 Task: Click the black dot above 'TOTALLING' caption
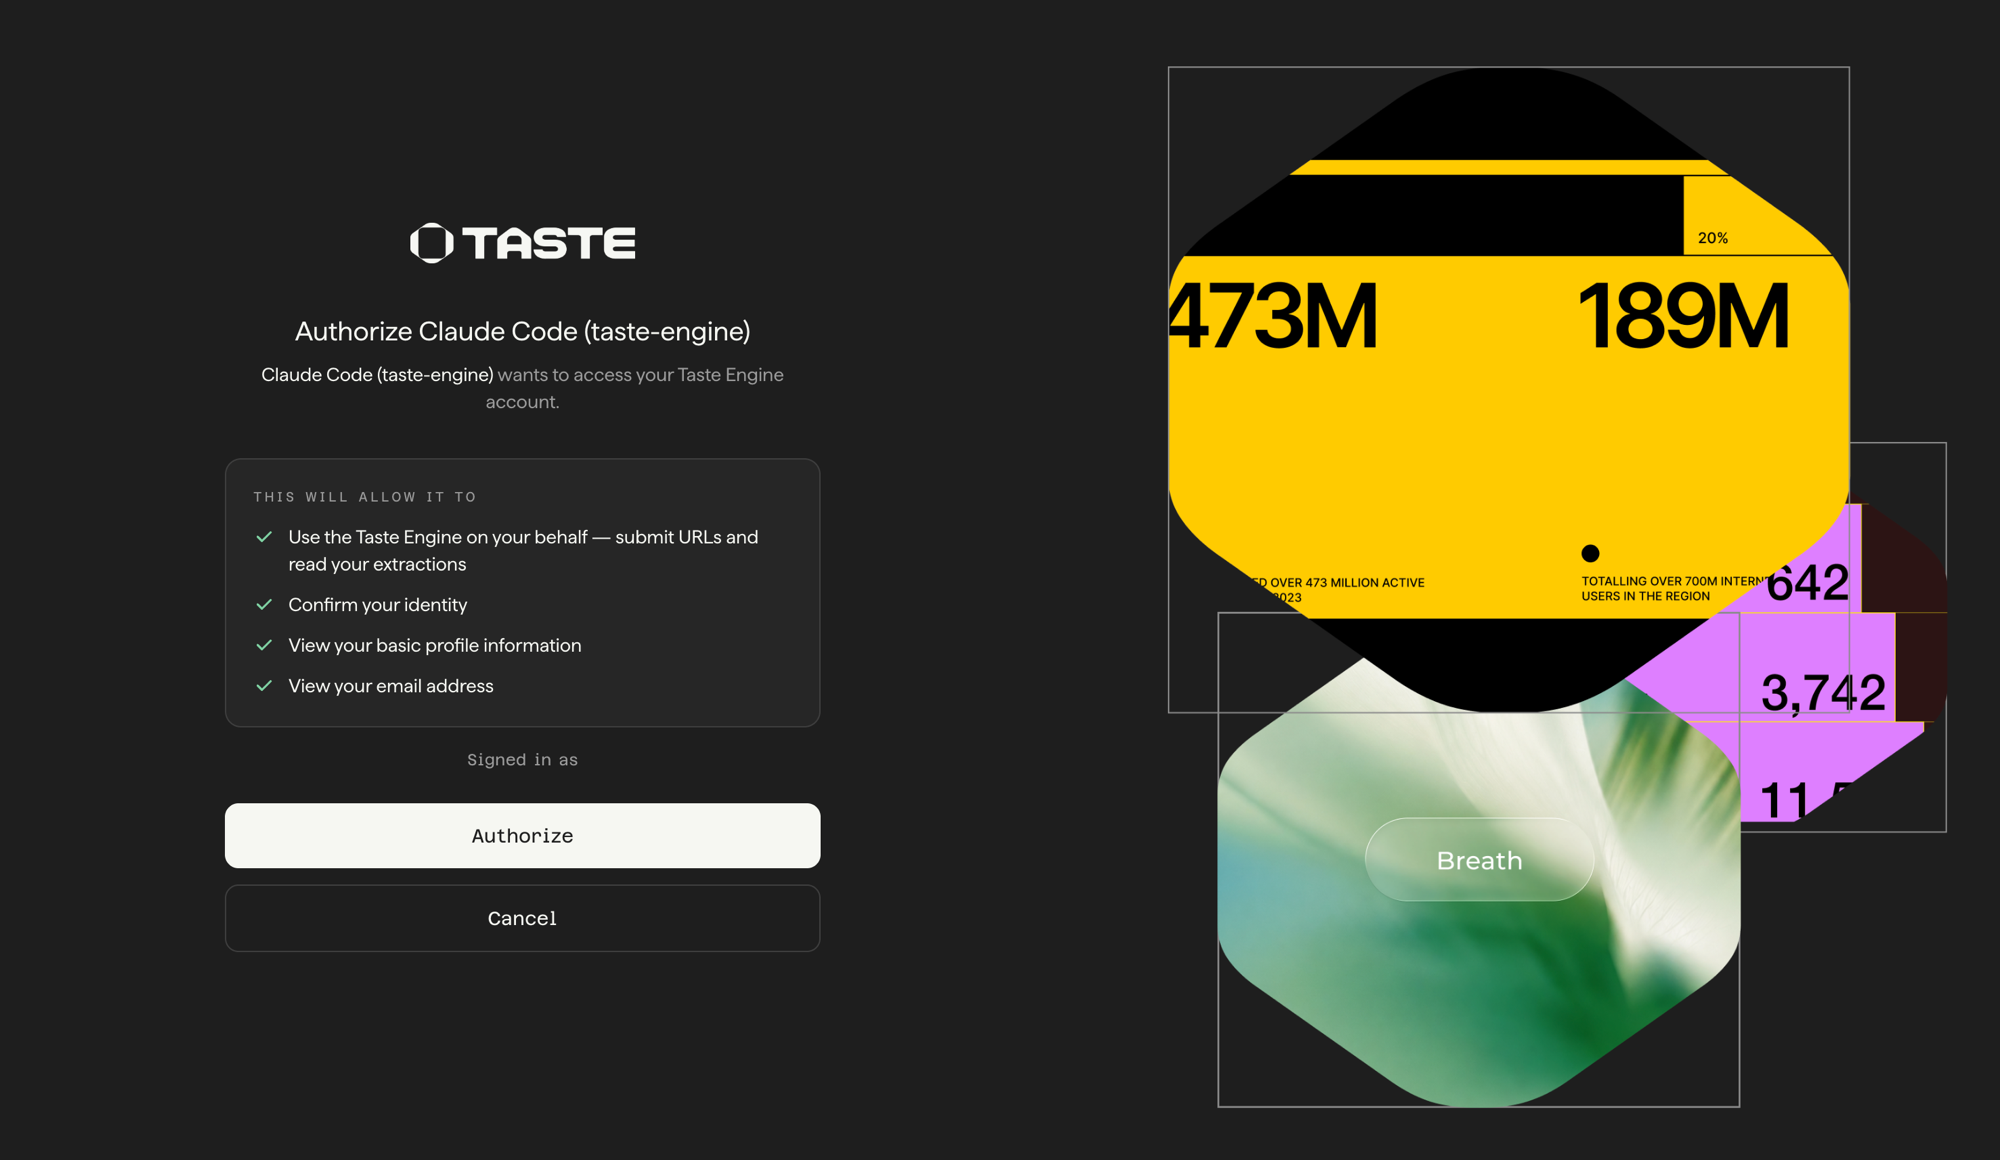pyautogui.click(x=1590, y=553)
